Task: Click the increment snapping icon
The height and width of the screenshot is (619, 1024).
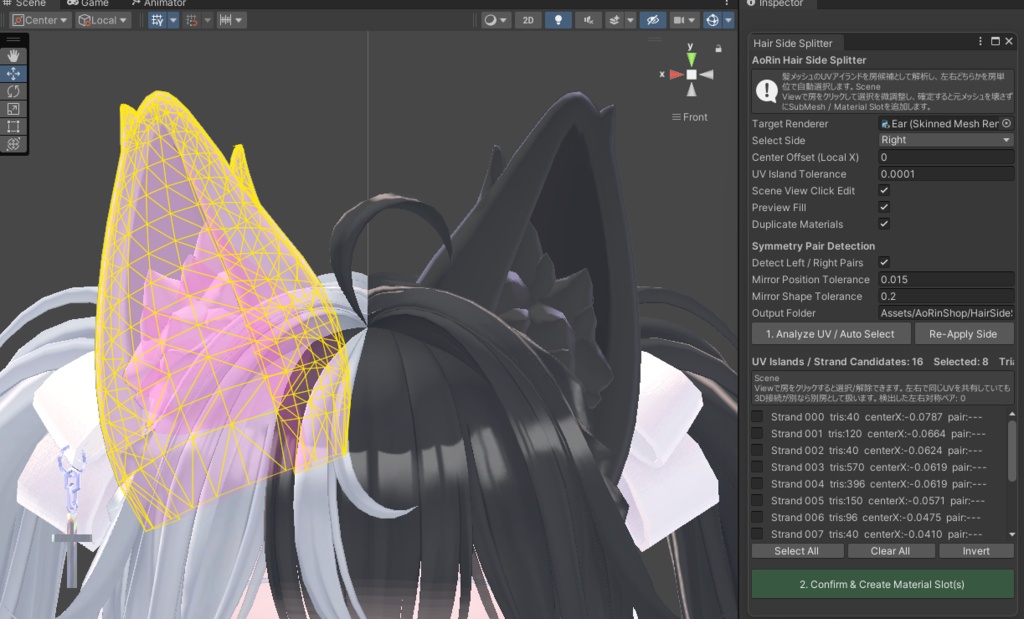Action: [225, 20]
